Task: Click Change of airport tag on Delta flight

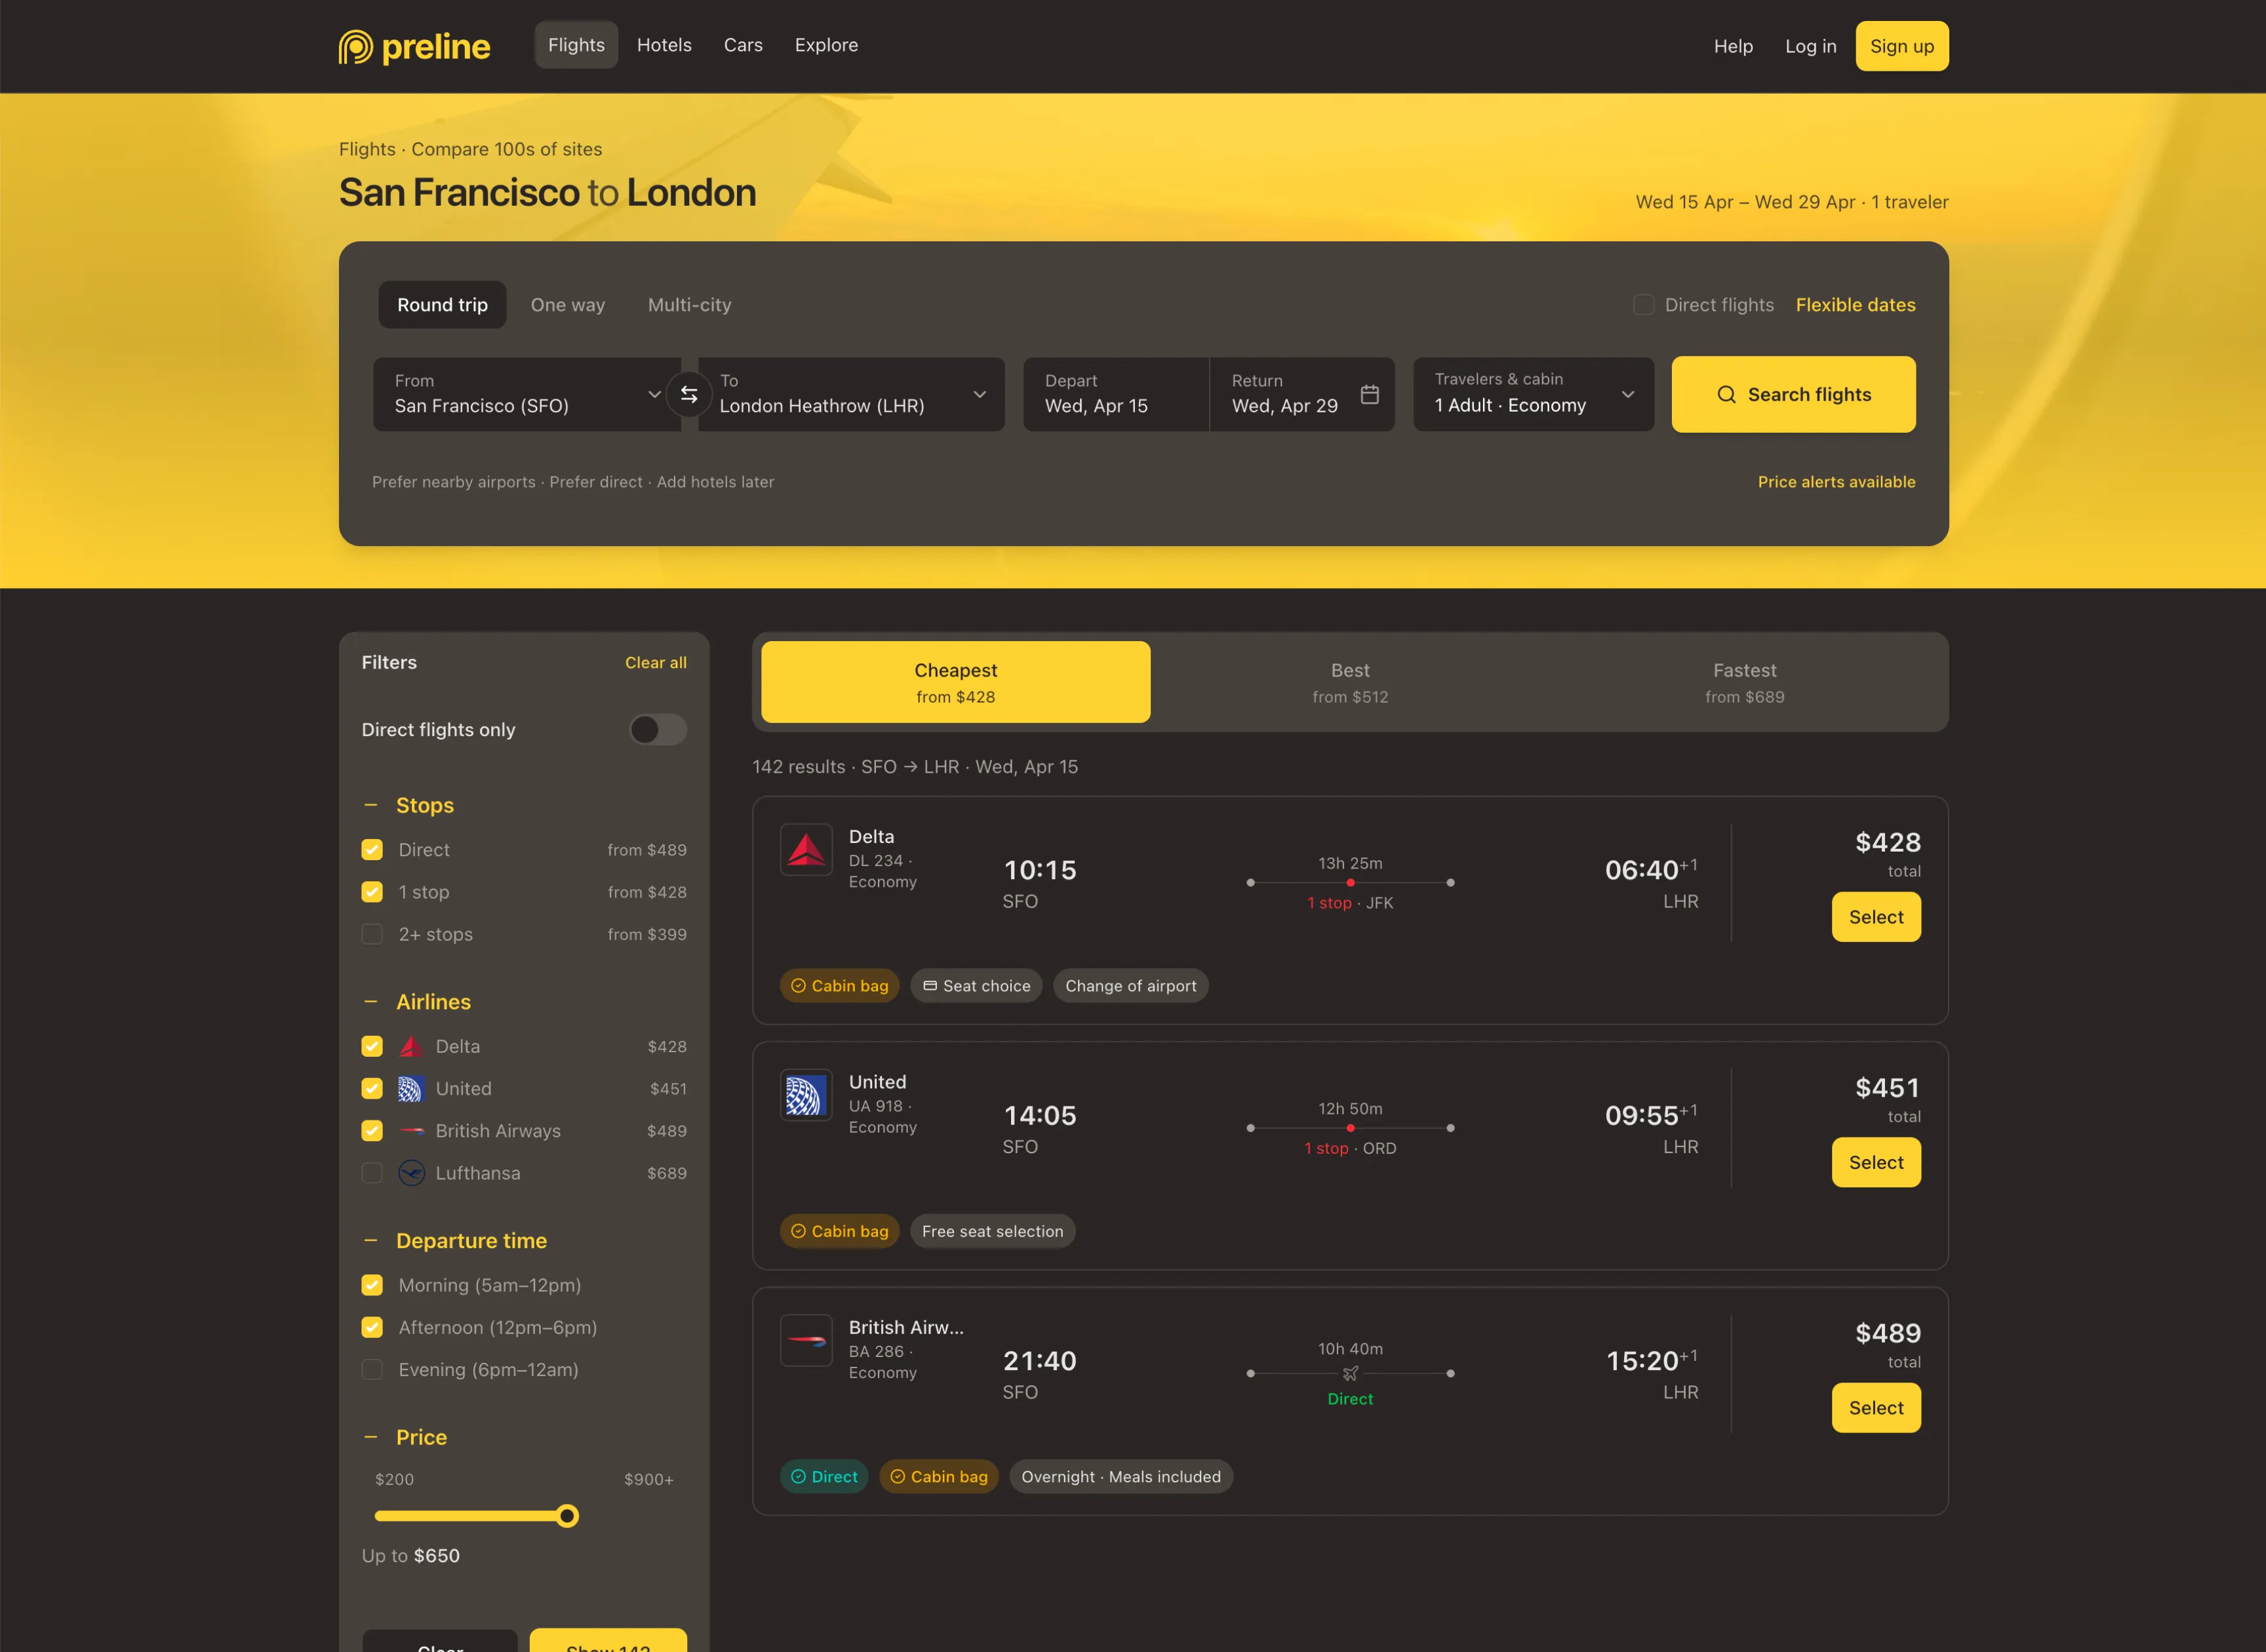Action: point(1130,986)
